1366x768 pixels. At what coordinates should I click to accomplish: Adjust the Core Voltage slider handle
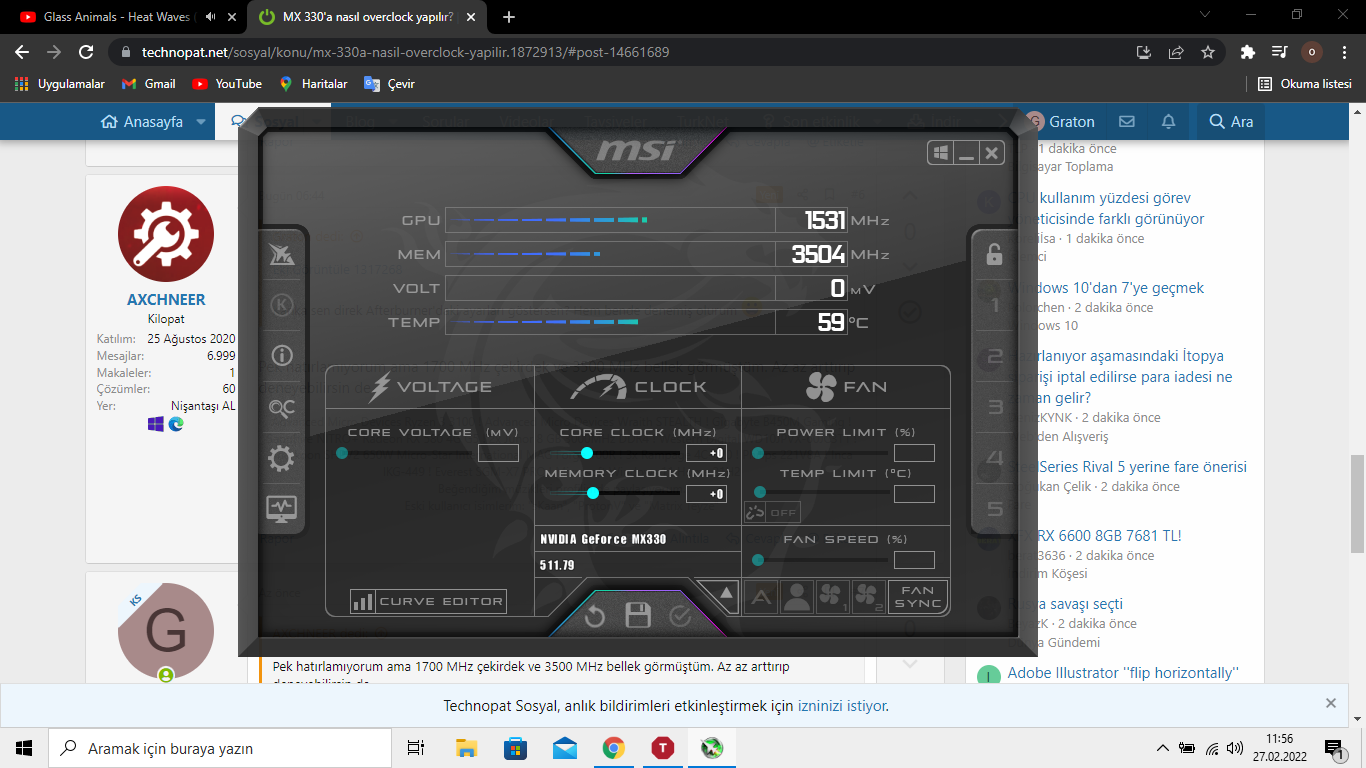[342, 453]
